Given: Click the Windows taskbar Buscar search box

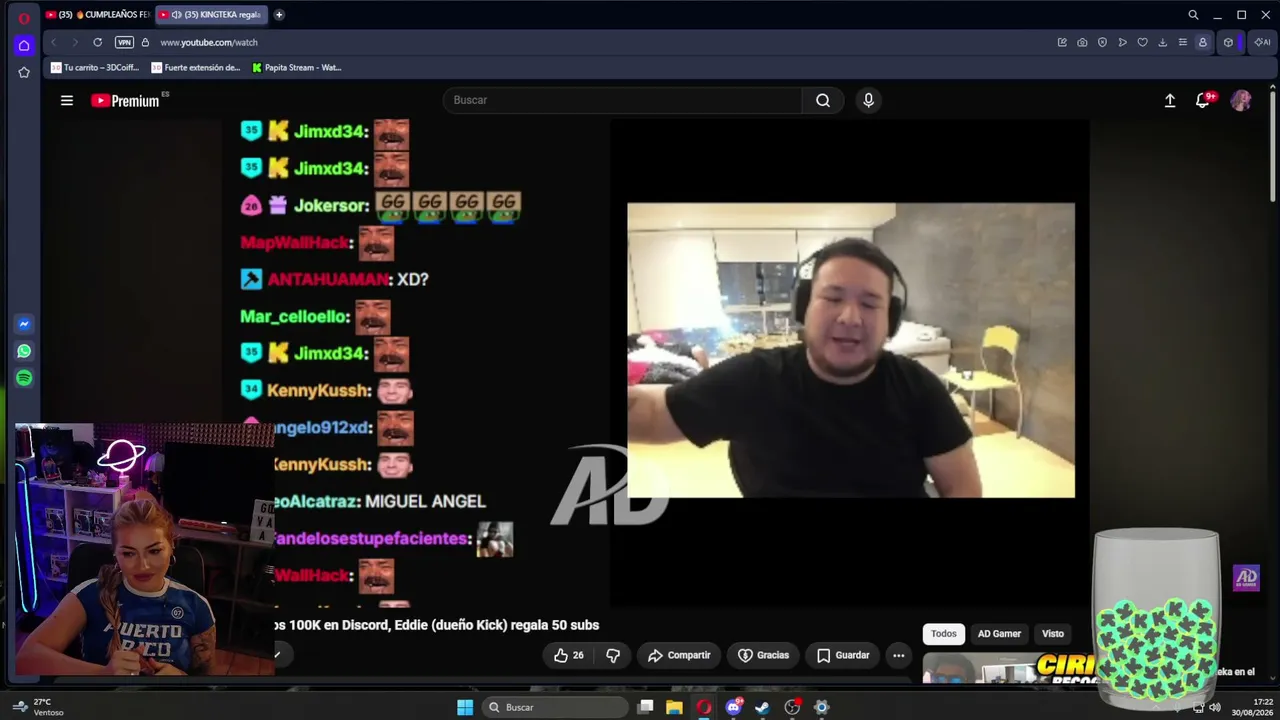Looking at the screenshot, I should click(x=555, y=707).
